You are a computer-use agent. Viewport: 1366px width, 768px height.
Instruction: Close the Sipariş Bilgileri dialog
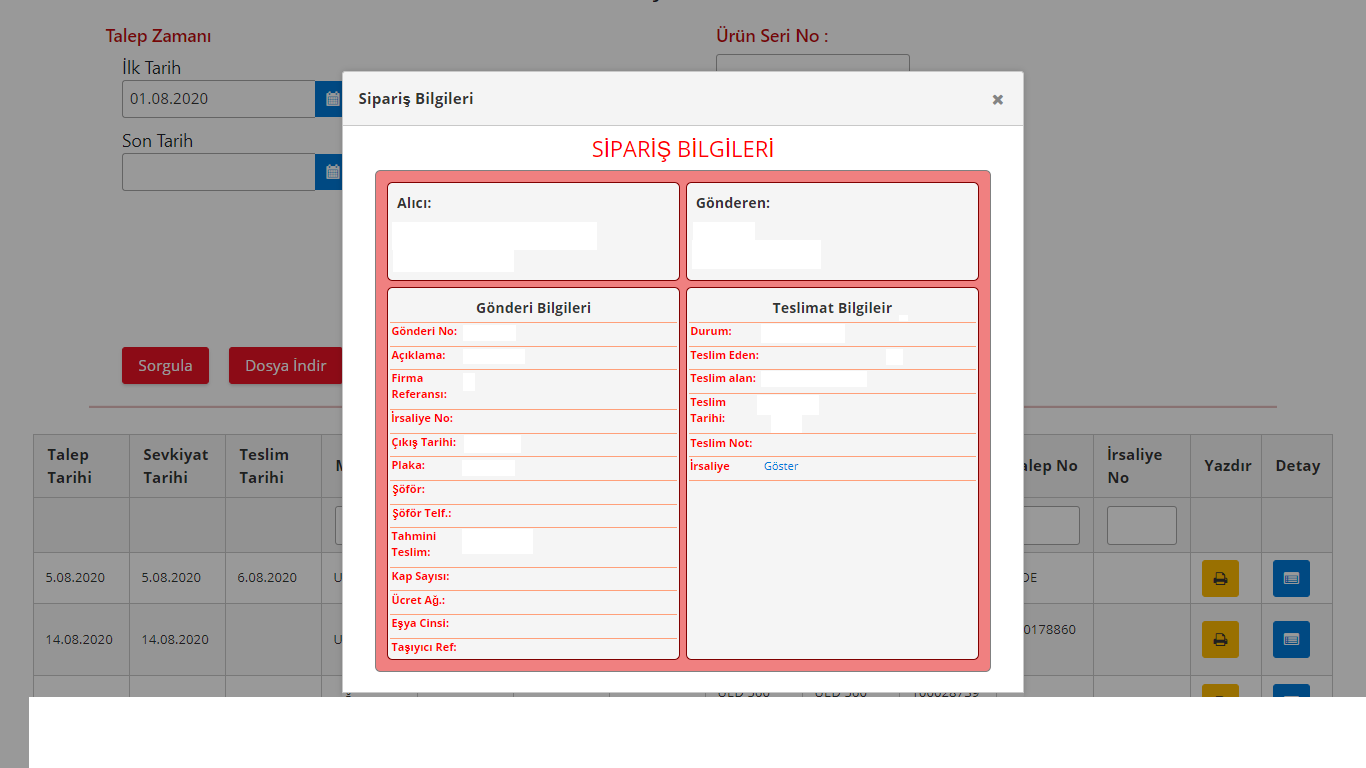997,99
